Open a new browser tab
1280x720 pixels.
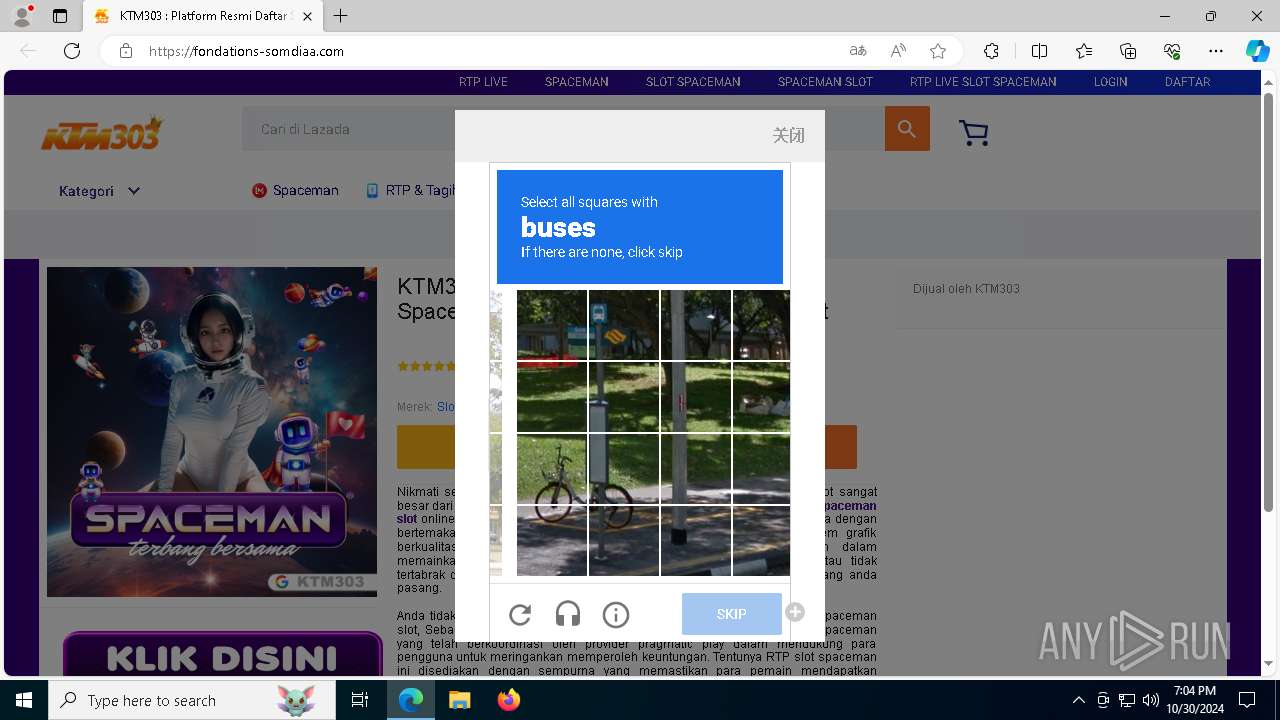pos(341,16)
